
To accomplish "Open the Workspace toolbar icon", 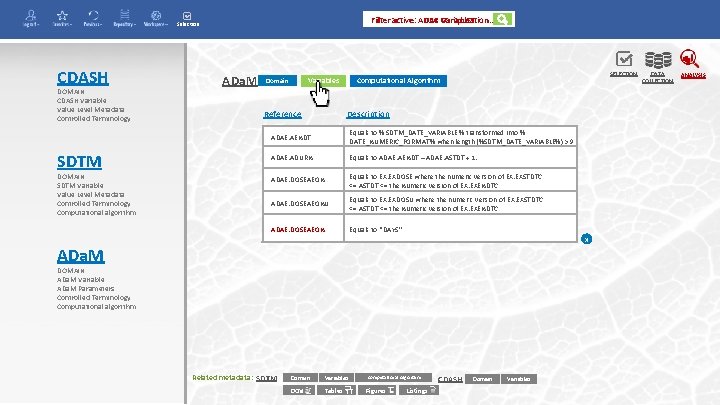I will [x=156, y=16].
